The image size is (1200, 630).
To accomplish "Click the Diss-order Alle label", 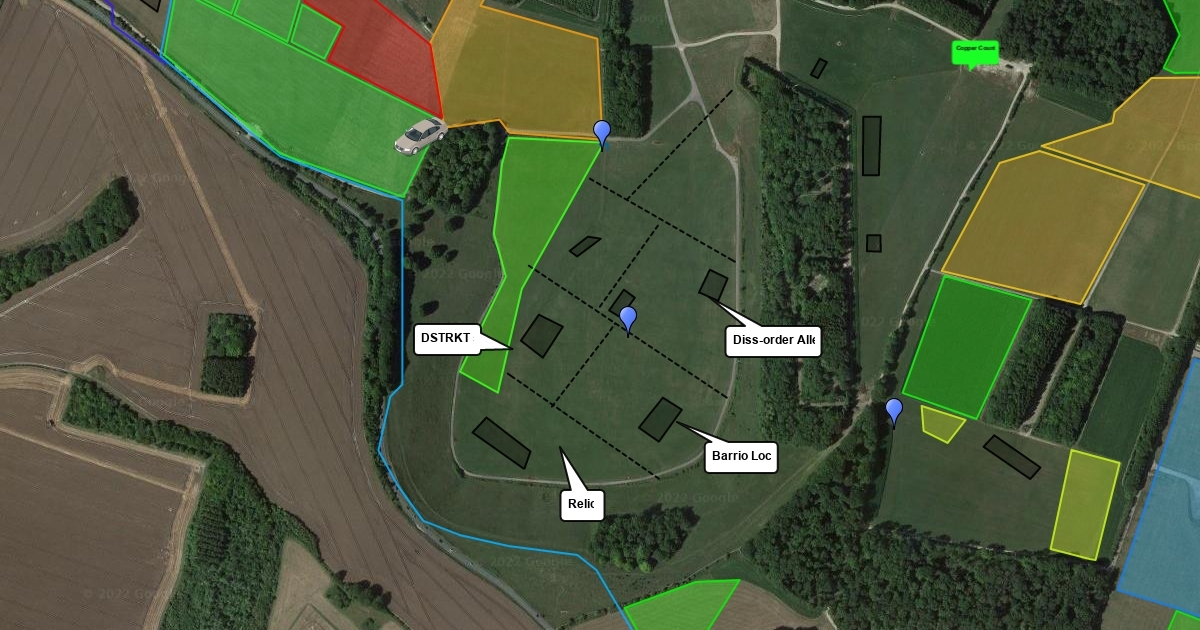I will pyautogui.click(x=774, y=341).
